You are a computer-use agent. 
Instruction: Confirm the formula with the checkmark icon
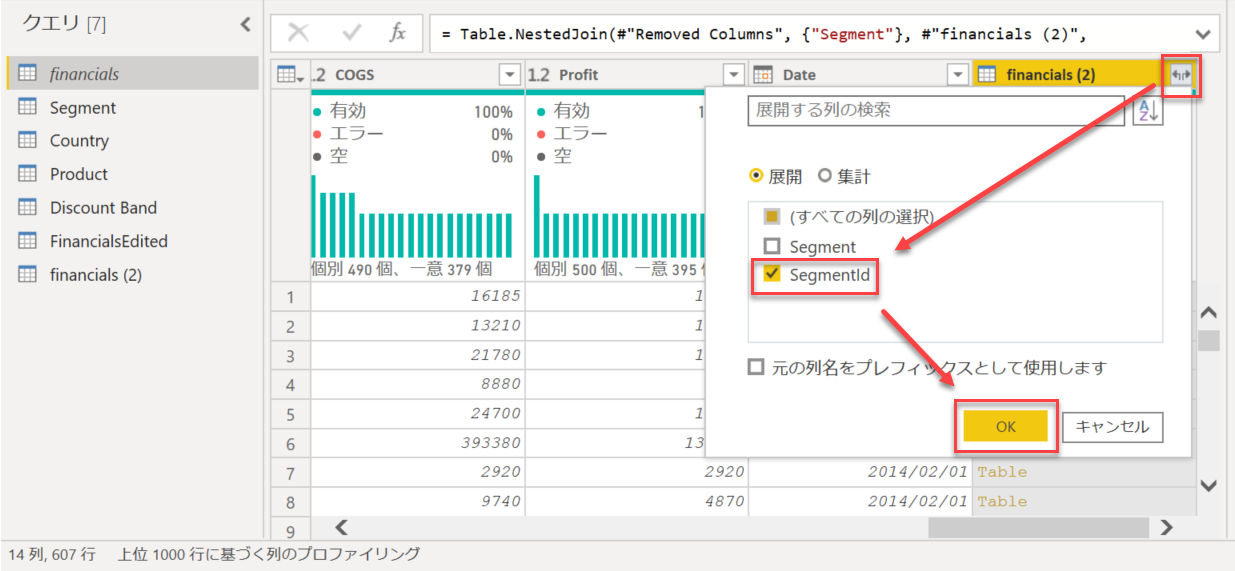pos(351,33)
